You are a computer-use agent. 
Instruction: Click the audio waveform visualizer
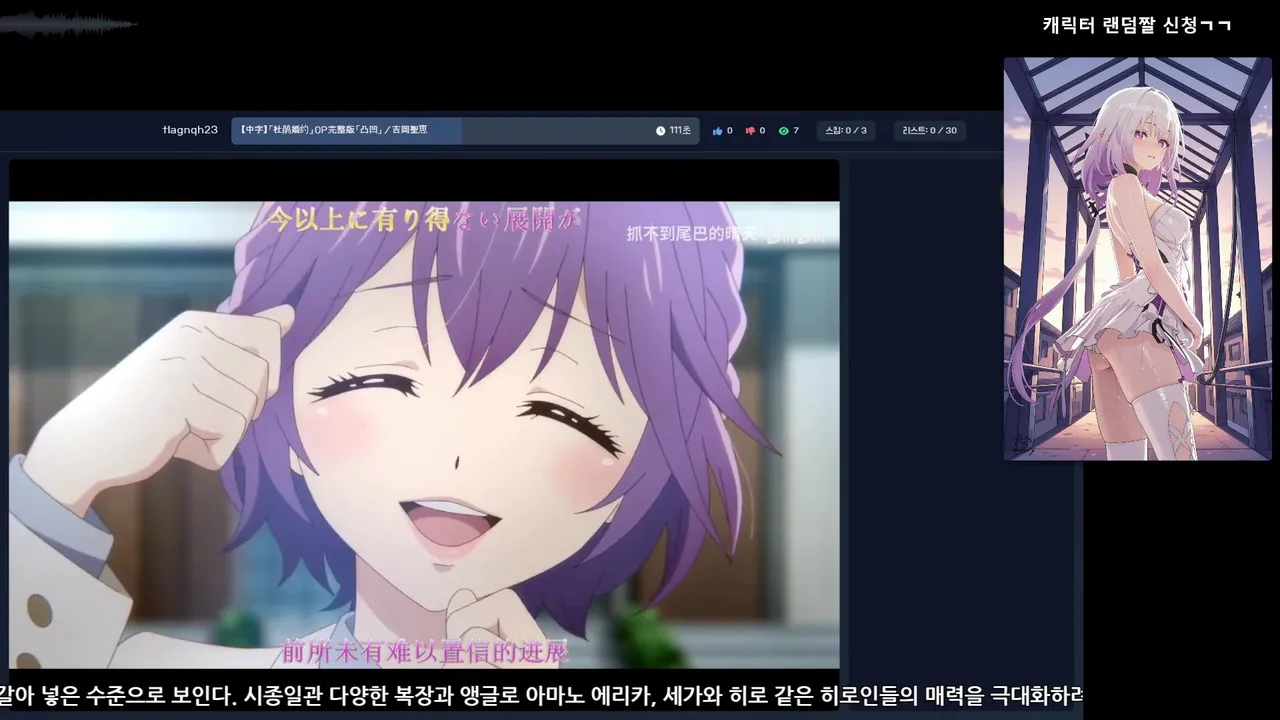[x=68, y=25]
